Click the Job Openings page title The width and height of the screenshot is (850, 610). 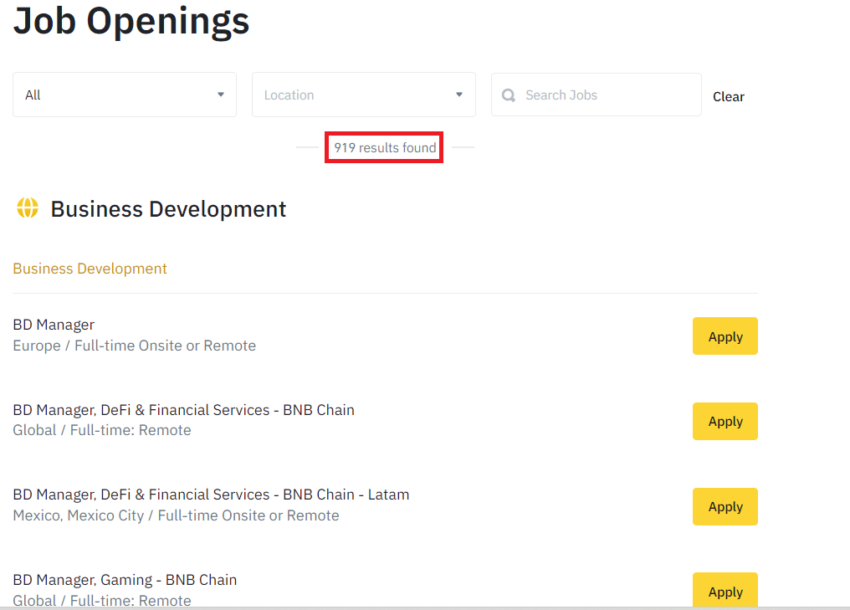(x=131, y=22)
